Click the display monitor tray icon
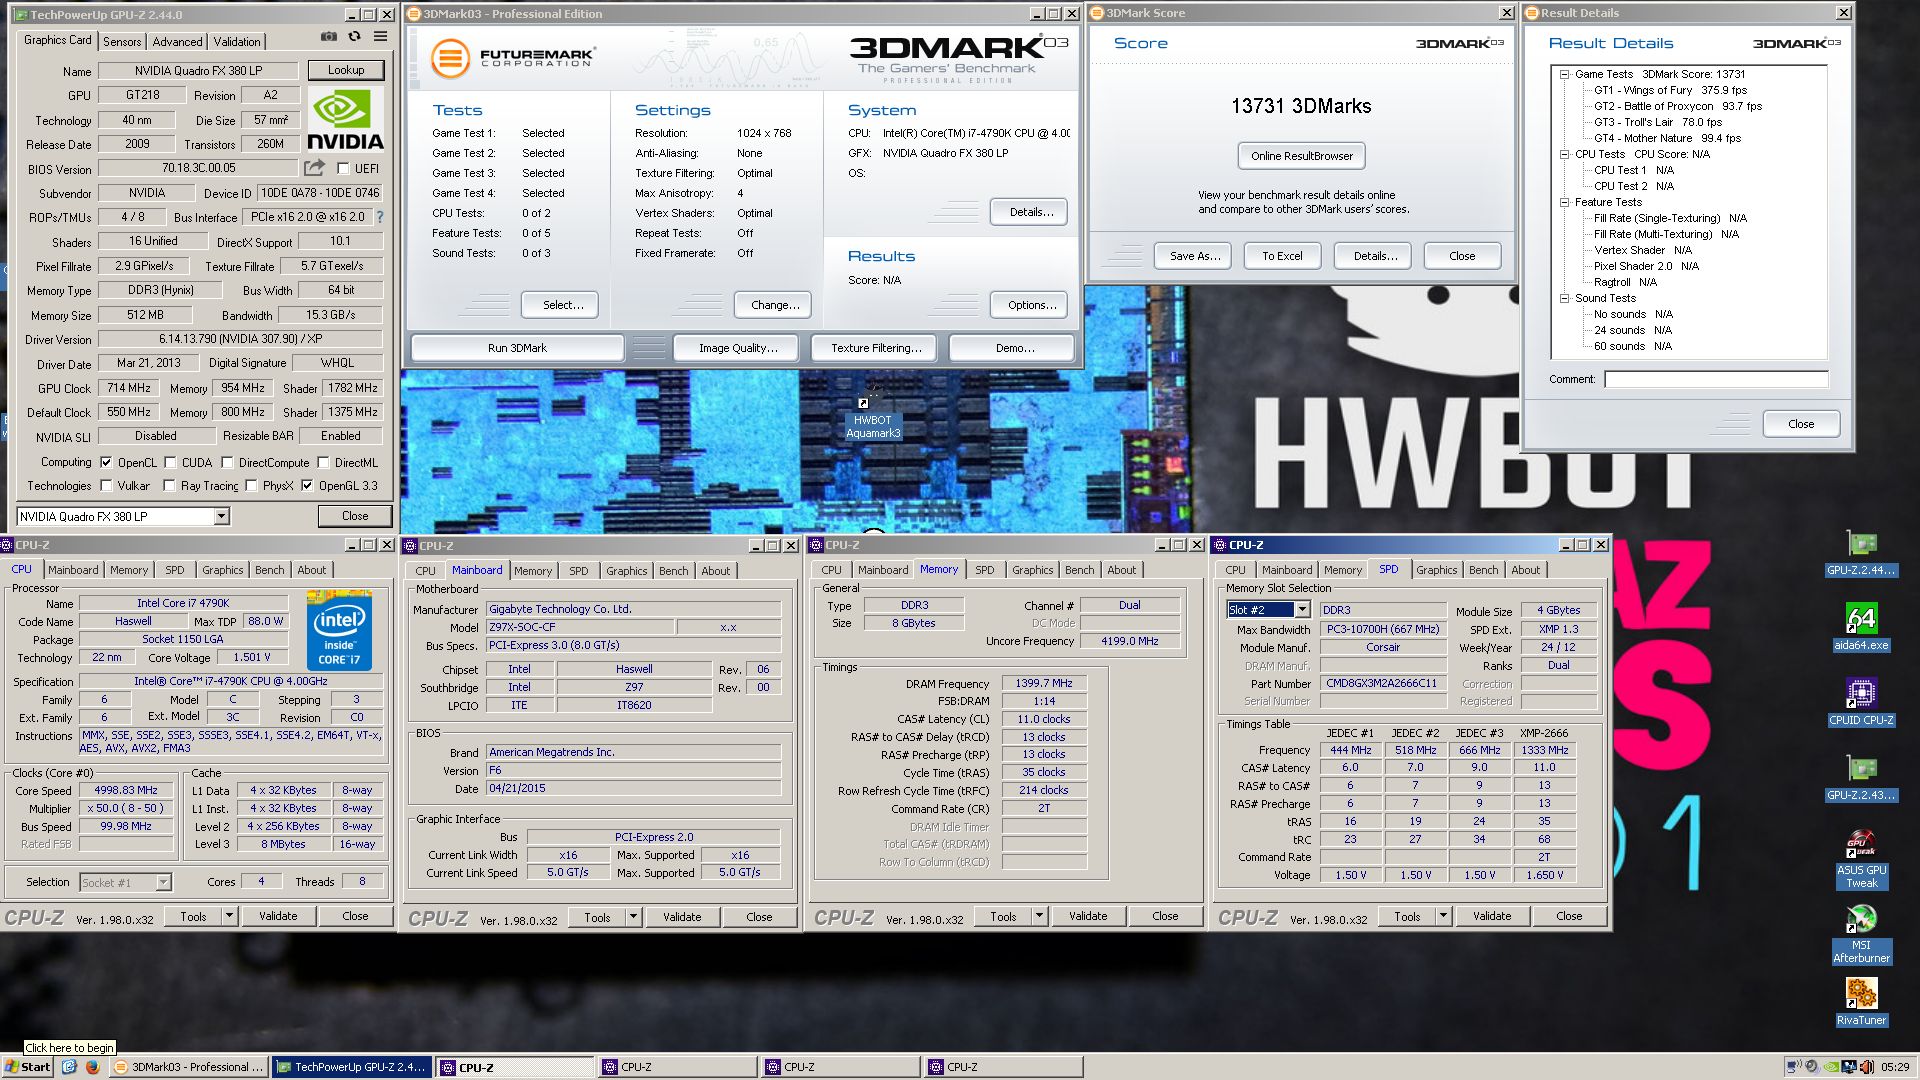1920x1080 pixels. pyautogui.click(x=1849, y=1067)
